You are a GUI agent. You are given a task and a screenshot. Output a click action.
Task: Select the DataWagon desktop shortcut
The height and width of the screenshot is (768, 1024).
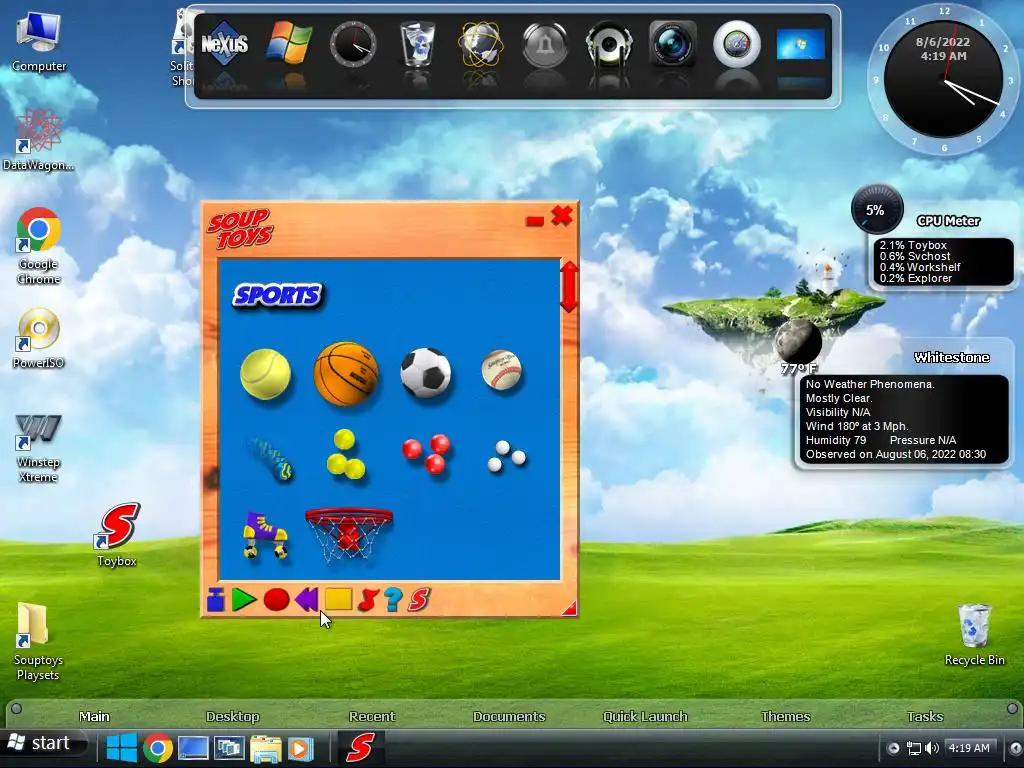click(39, 140)
